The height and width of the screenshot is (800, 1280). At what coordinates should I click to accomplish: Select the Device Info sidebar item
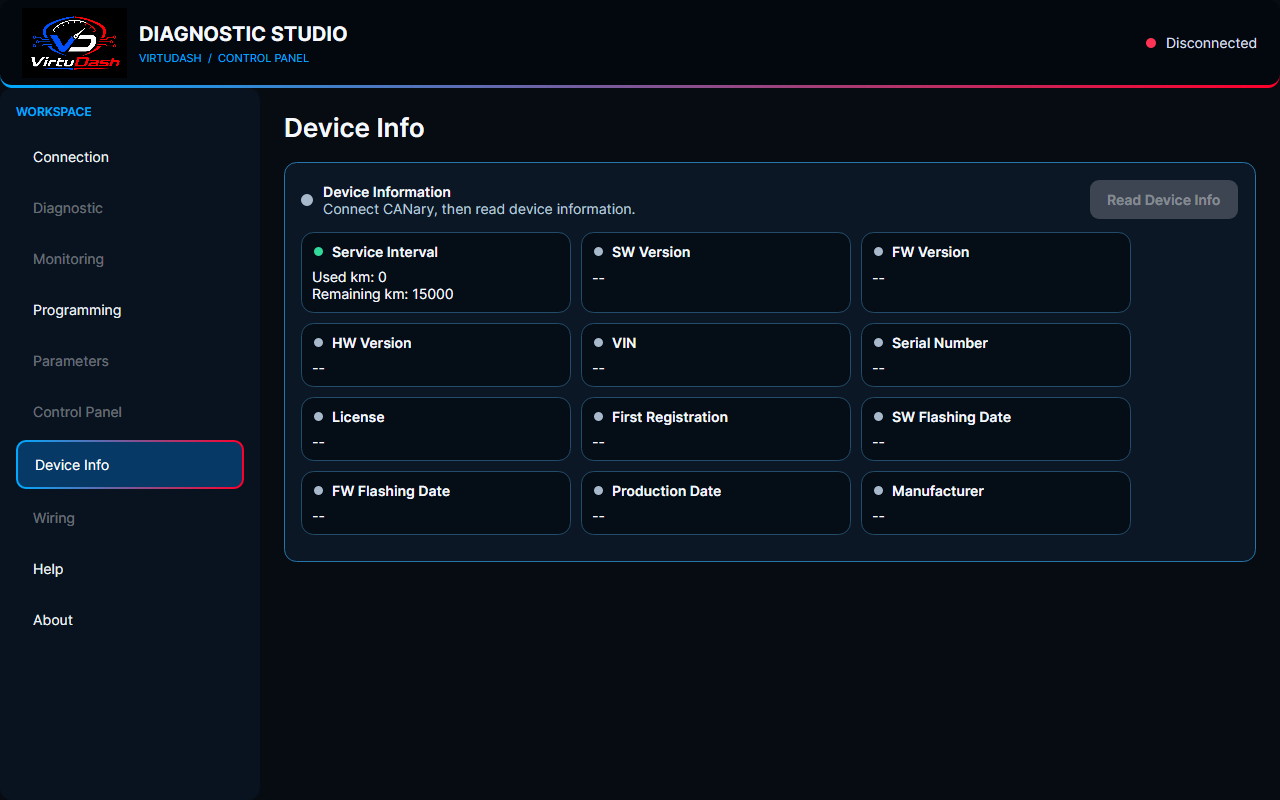click(130, 465)
